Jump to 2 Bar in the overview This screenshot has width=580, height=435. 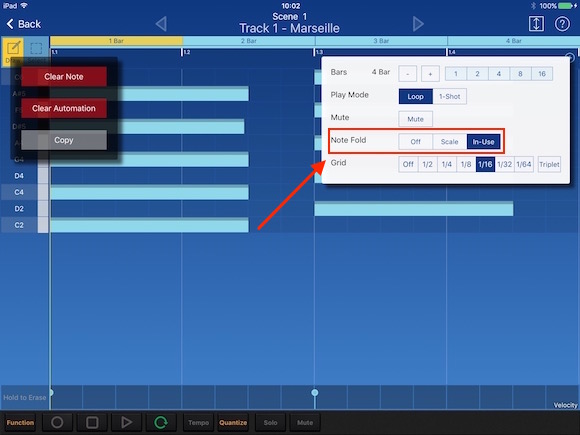(249, 41)
